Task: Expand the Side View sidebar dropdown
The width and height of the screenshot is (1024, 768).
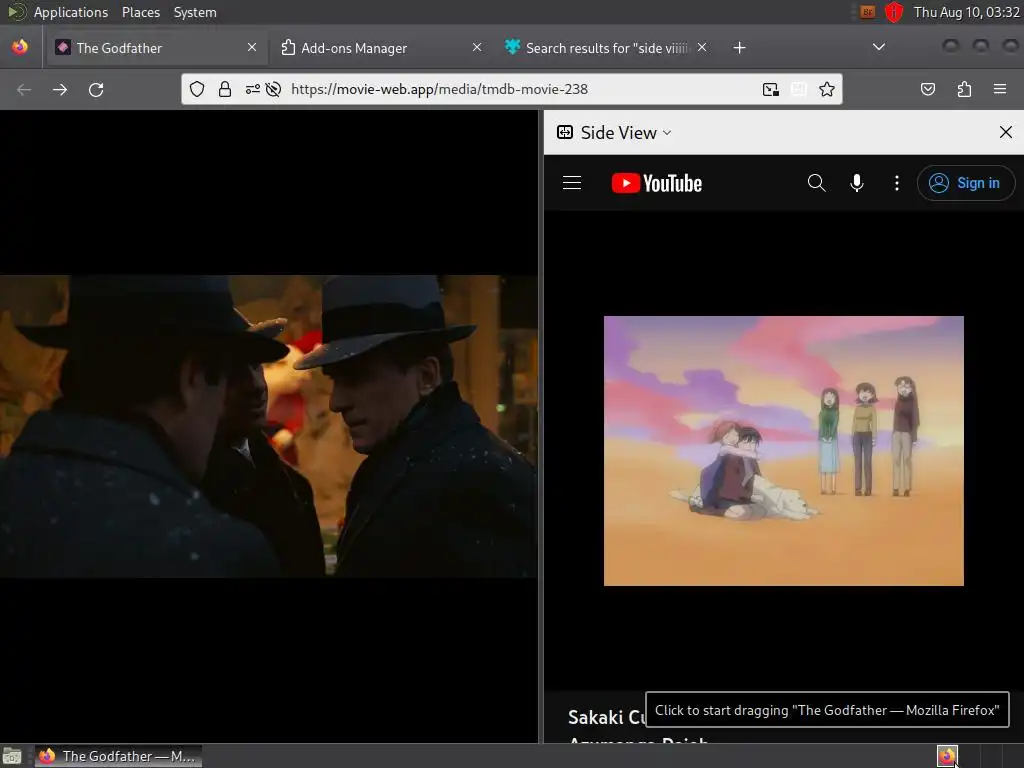Action: tap(614, 133)
